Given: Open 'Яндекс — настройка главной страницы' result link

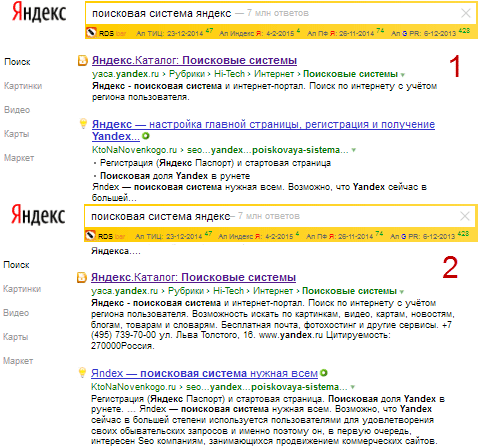Looking at the screenshot, I should pyautogui.click(x=263, y=130).
